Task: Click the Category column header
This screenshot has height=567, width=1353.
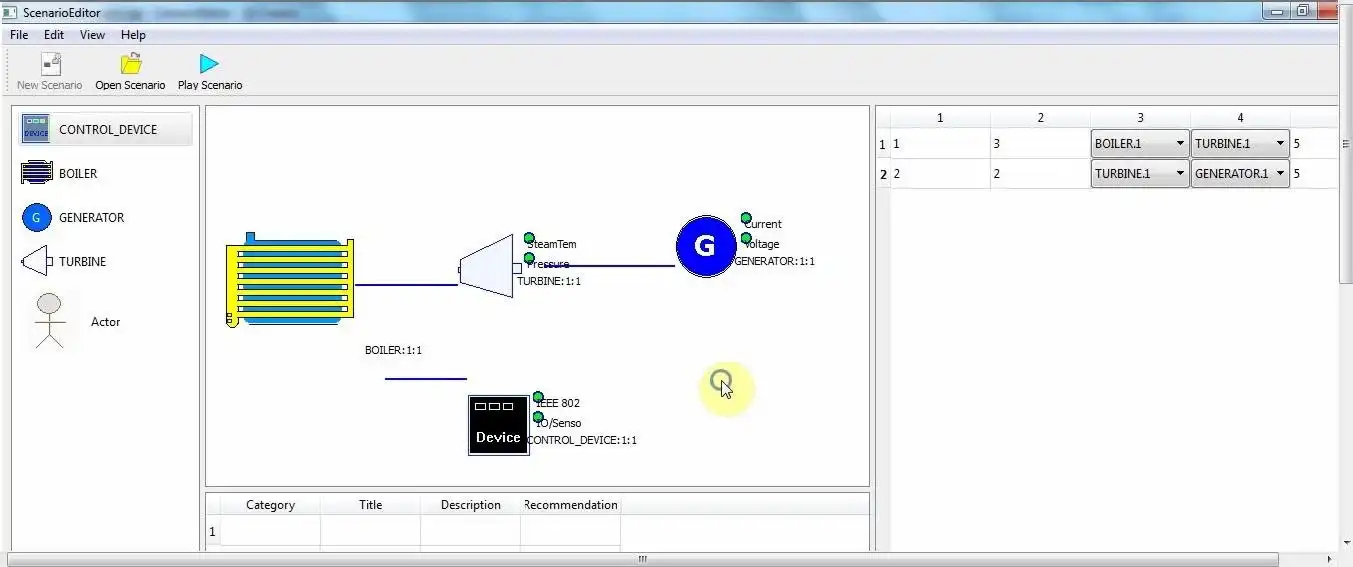Action: pos(270,505)
